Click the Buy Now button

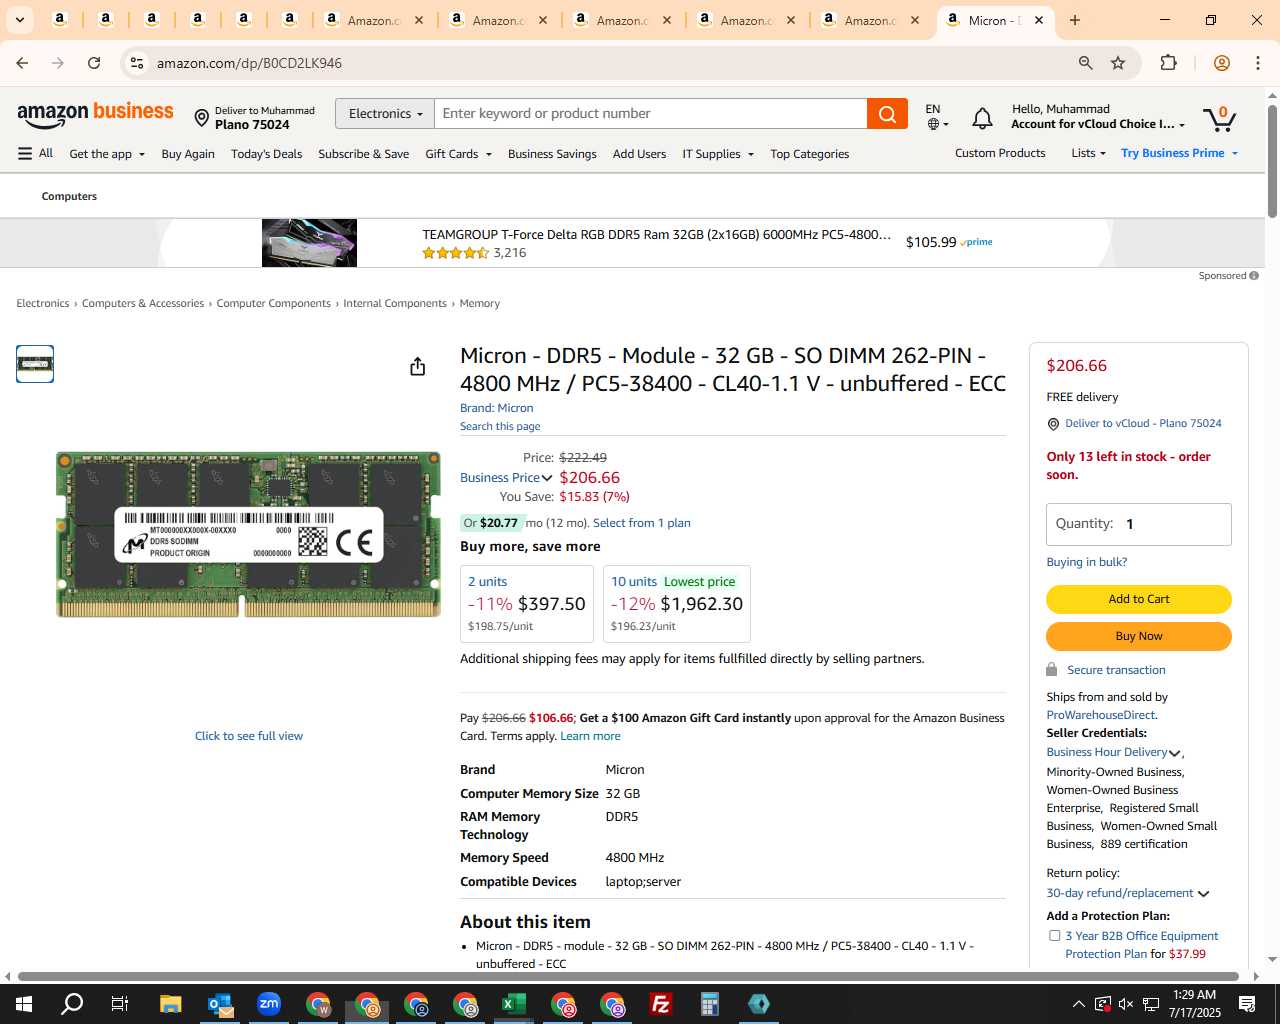pos(1138,636)
